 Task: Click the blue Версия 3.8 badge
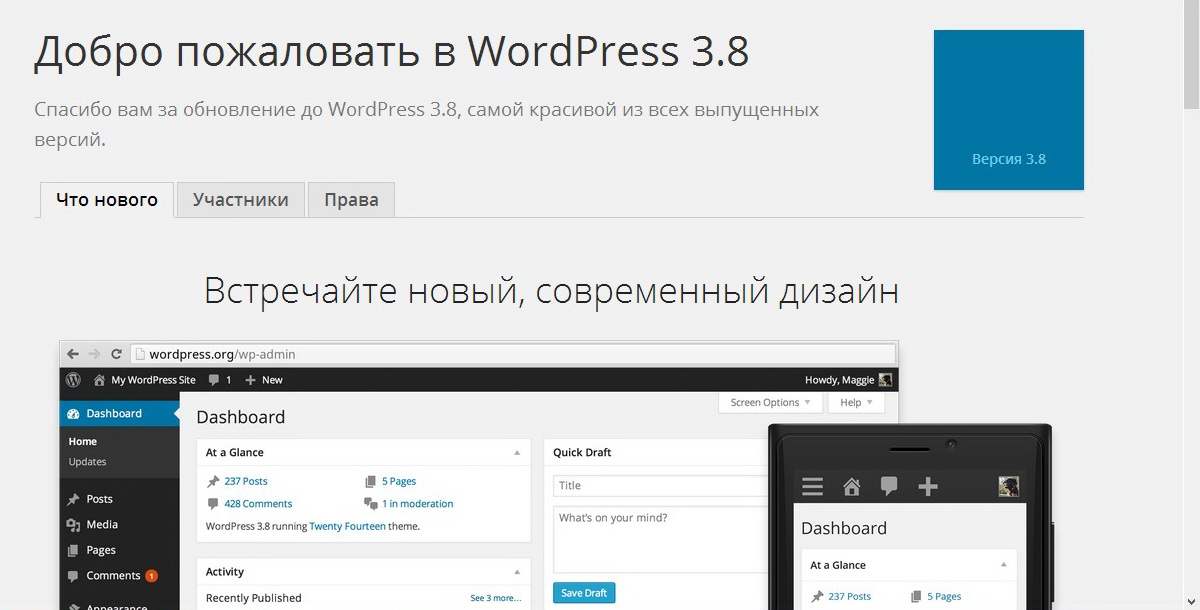pyautogui.click(x=1009, y=110)
